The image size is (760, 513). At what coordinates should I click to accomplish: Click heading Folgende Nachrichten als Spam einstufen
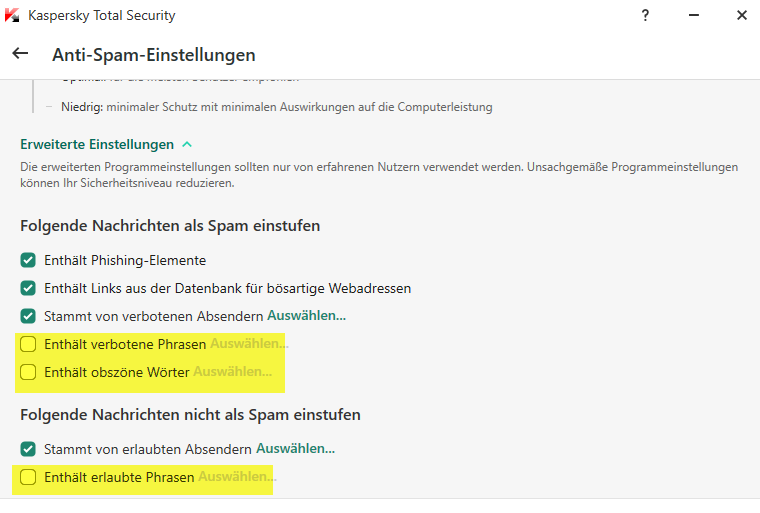[170, 226]
